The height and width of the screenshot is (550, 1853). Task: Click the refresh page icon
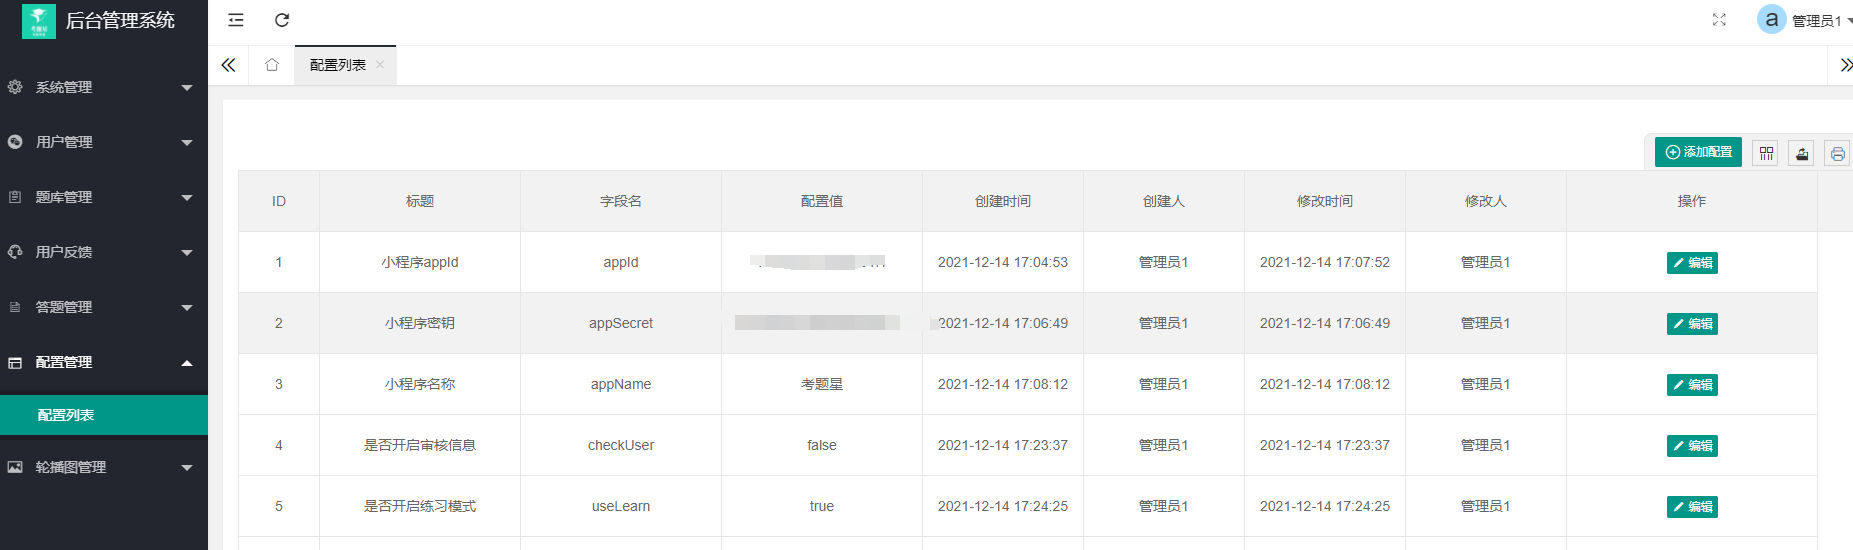tap(282, 20)
